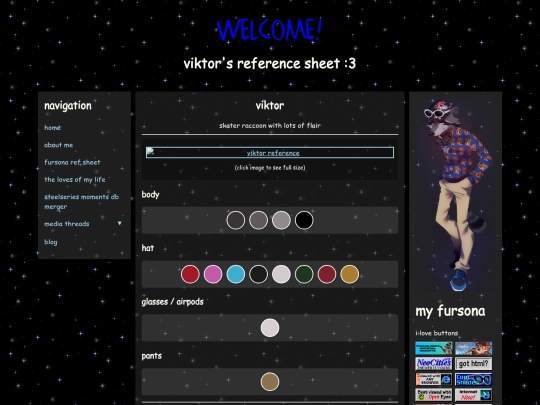Open the NeoCities web badge
Image resolution: width=540 pixels, height=405 pixels.
click(x=434, y=364)
